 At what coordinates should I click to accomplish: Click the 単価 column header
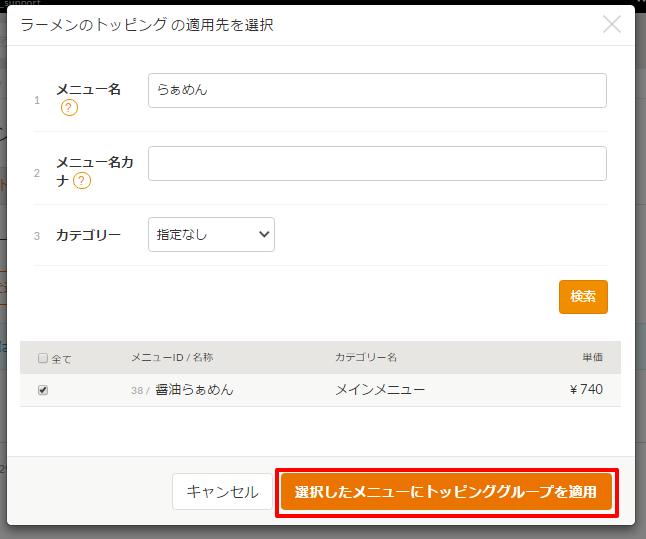[592, 358]
